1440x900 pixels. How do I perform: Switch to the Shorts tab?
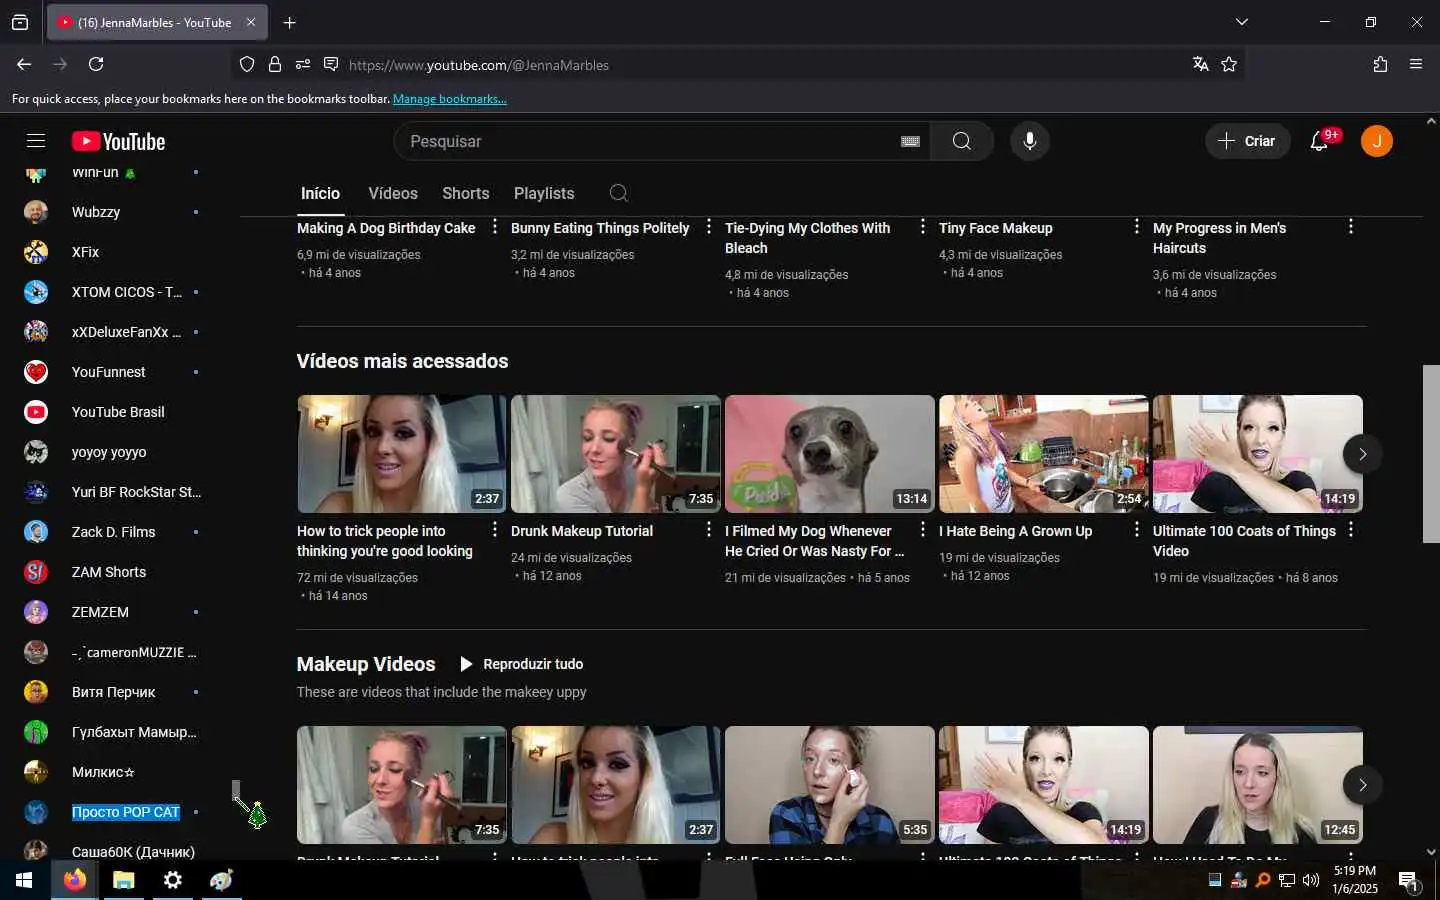pos(466,193)
